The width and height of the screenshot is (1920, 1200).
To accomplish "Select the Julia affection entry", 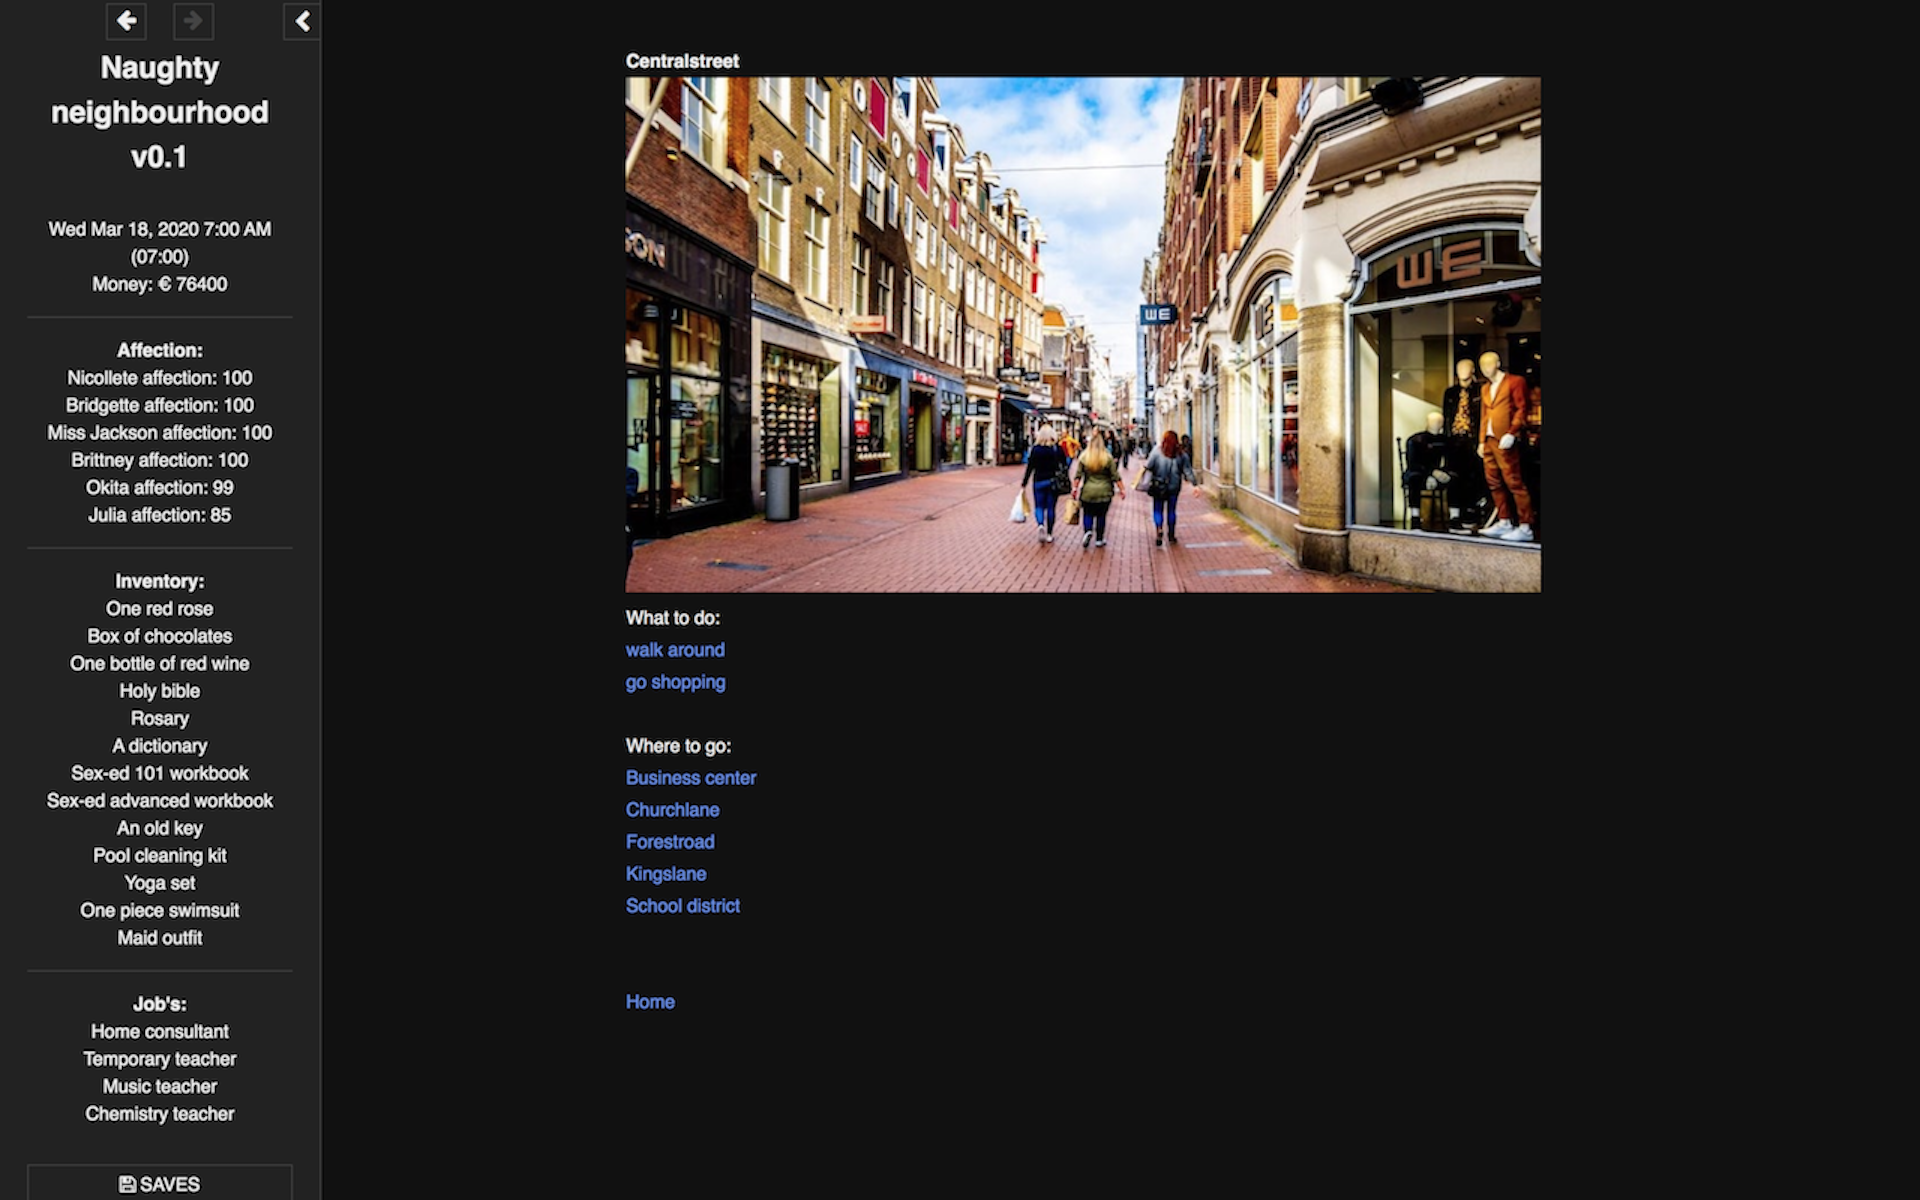I will [160, 515].
